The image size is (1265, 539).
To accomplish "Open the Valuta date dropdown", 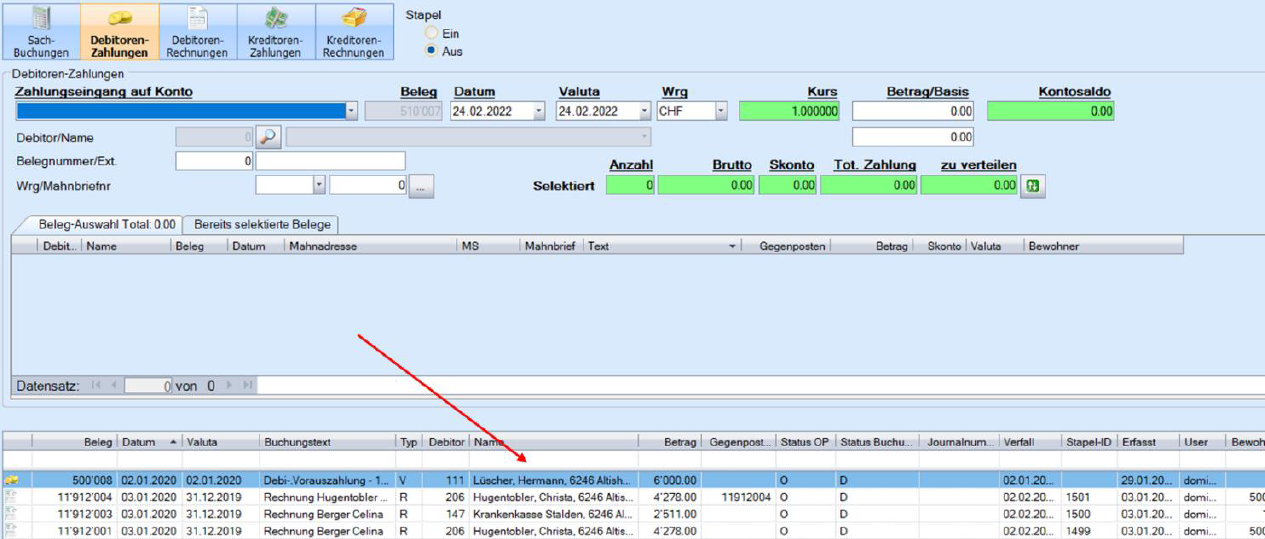I will tap(644, 112).
